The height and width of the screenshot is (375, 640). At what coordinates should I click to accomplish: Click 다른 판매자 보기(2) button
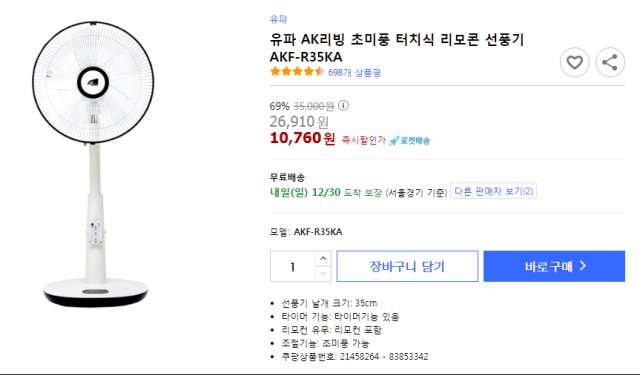click(493, 191)
